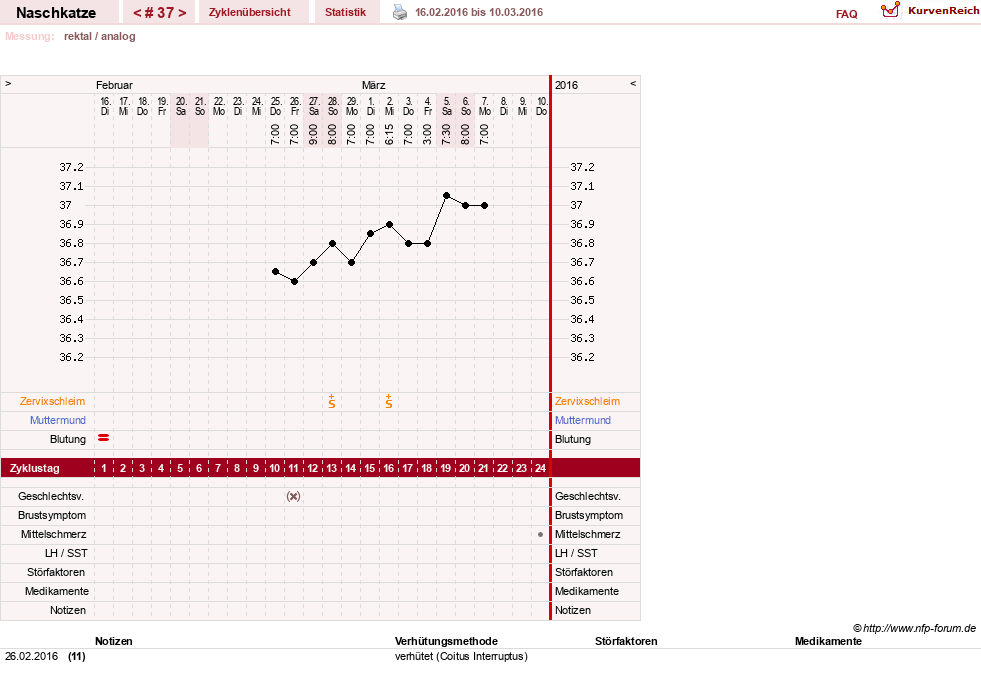981x700 pixels.
Task: Open the KurvenReich link
Action: 943,11
